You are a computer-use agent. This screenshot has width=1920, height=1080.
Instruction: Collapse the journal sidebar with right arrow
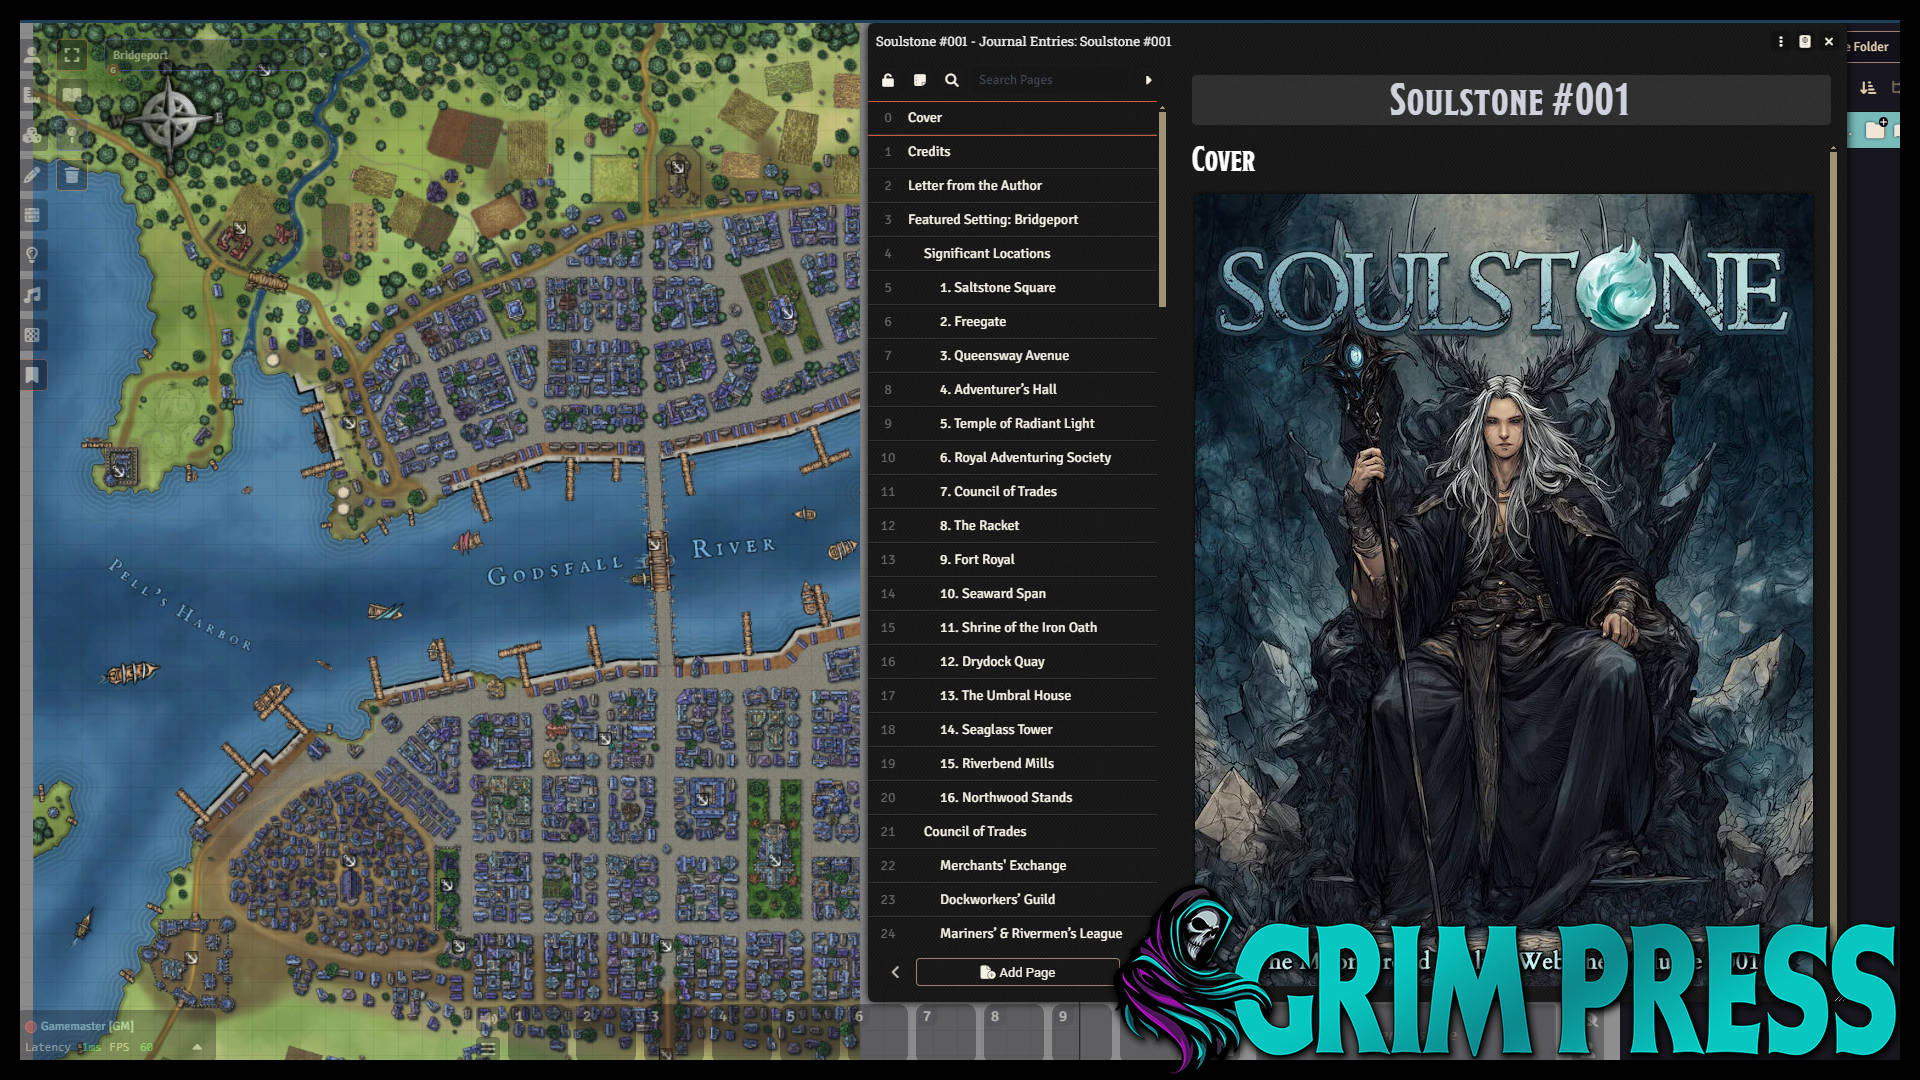pos(1148,80)
